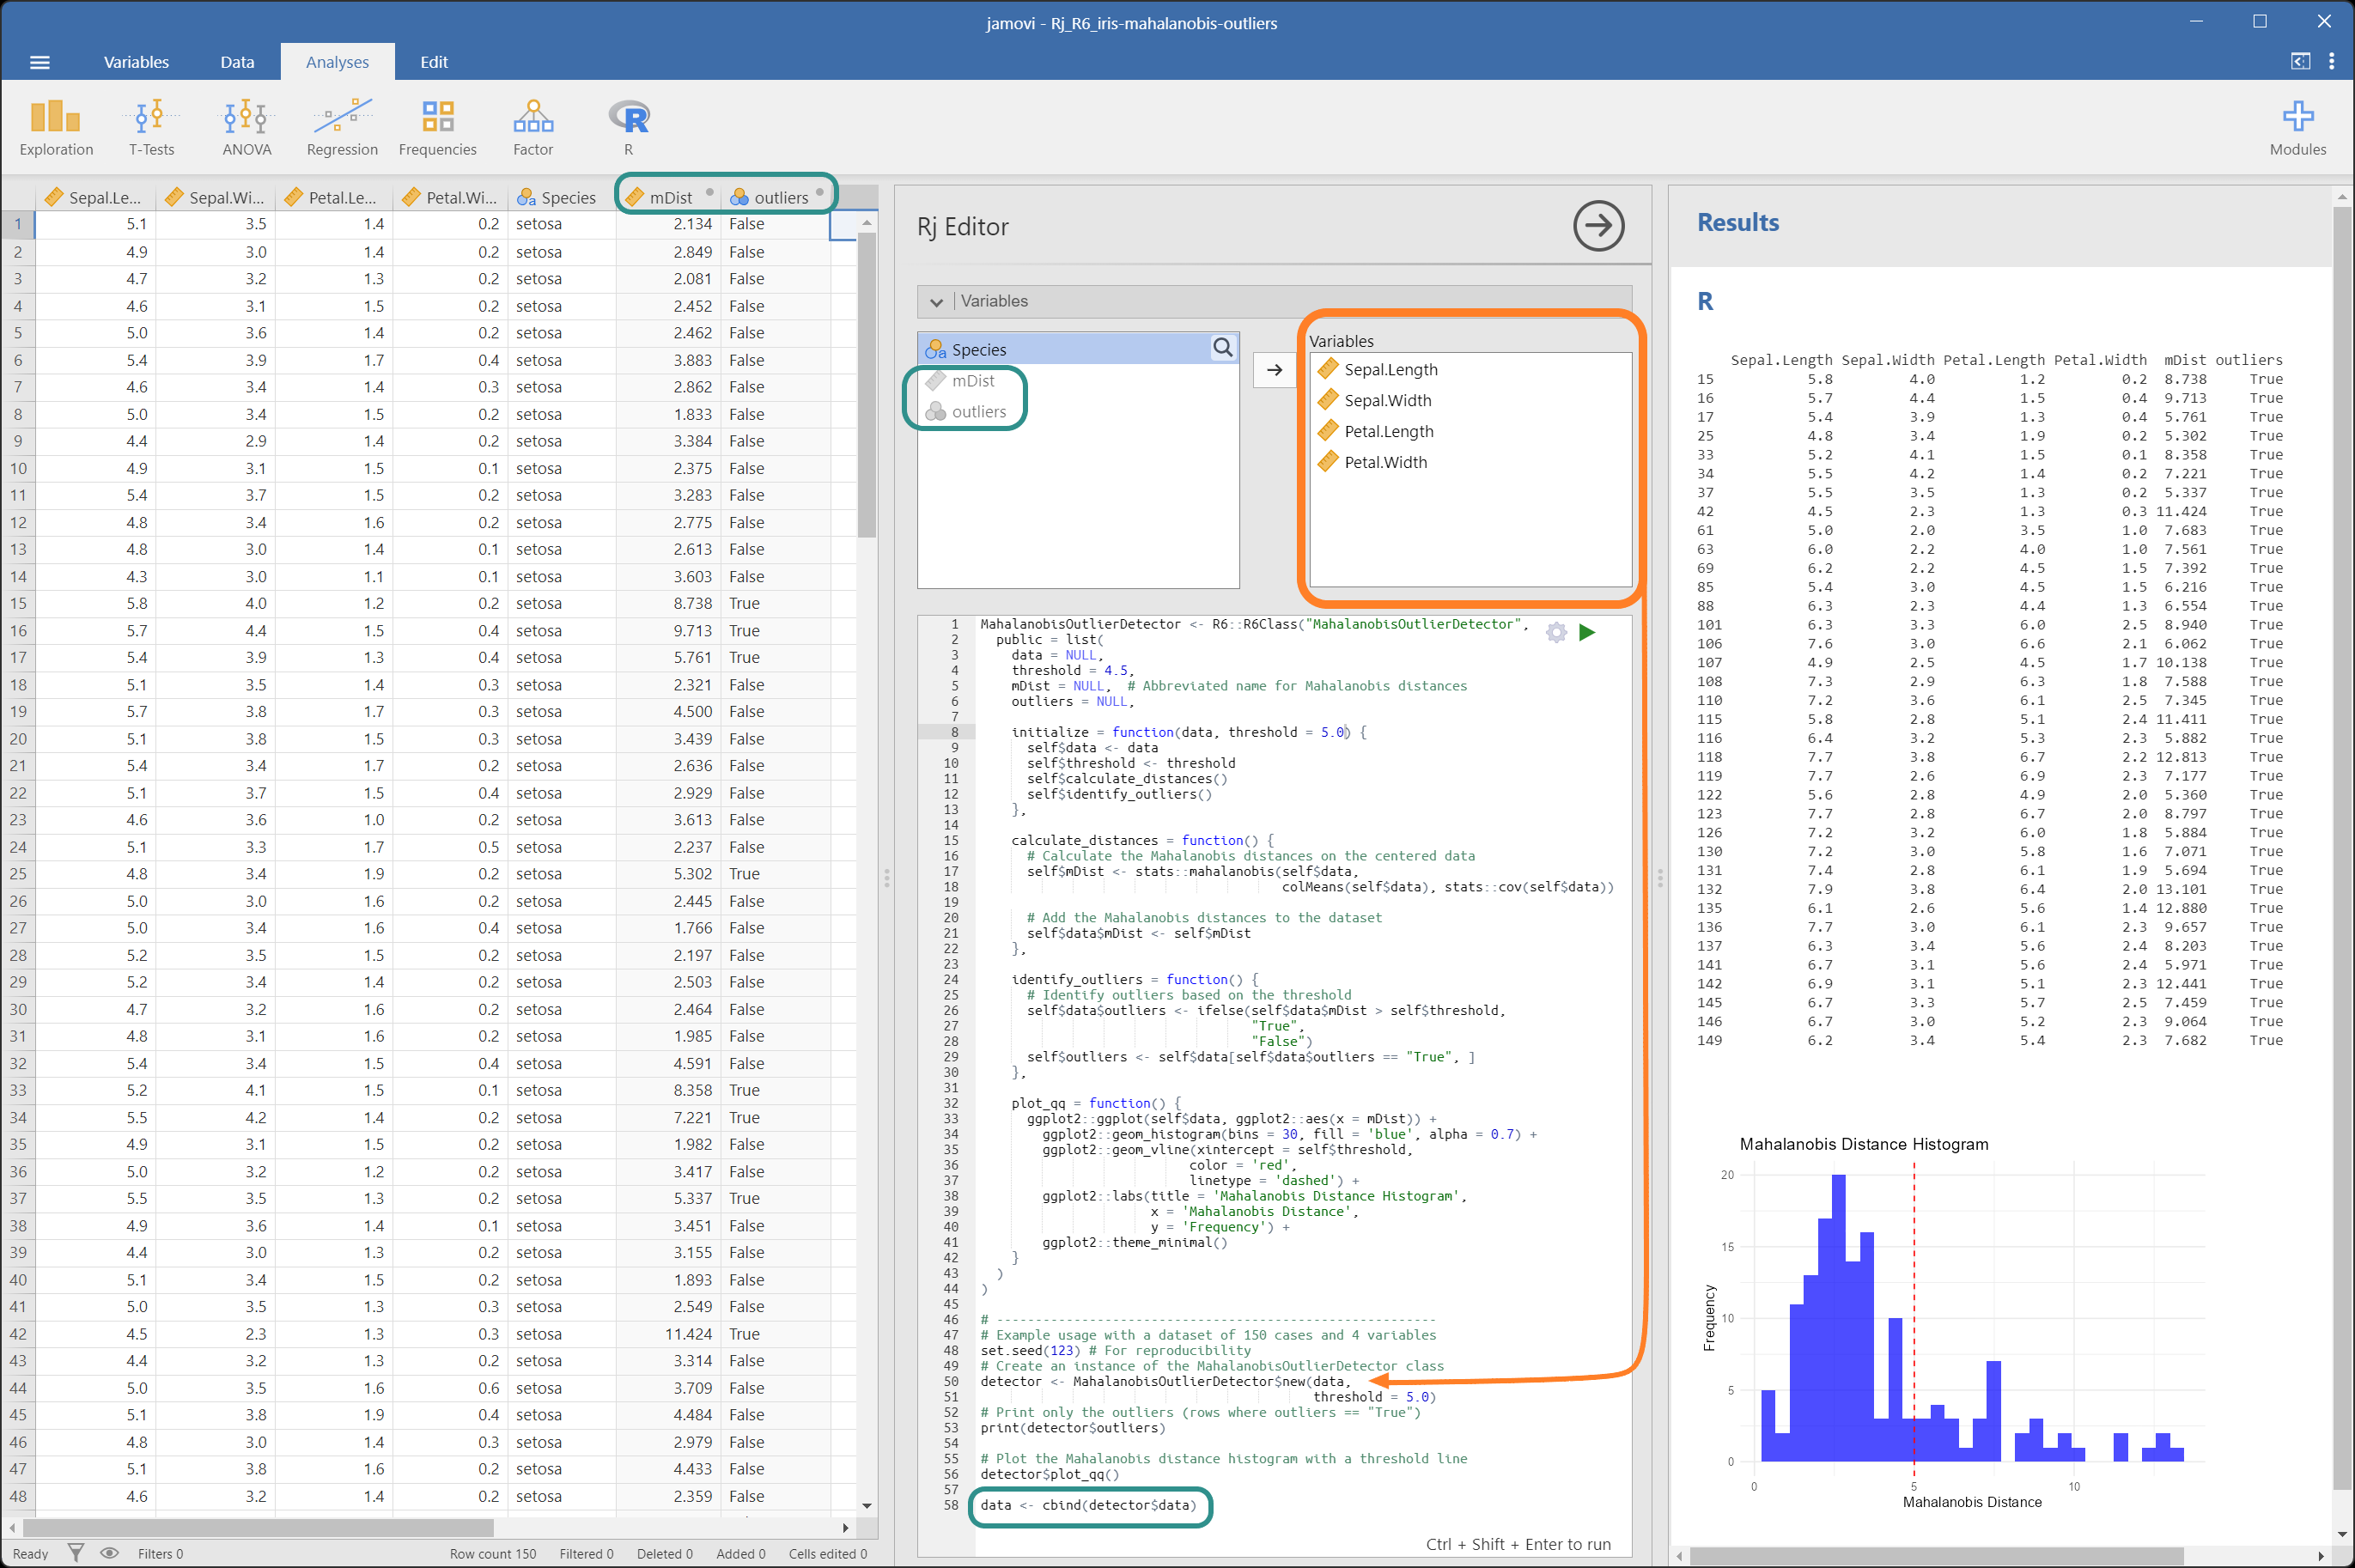Open the hamburger main menu
Image resolution: width=2355 pixels, height=1568 pixels.
[x=40, y=62]
